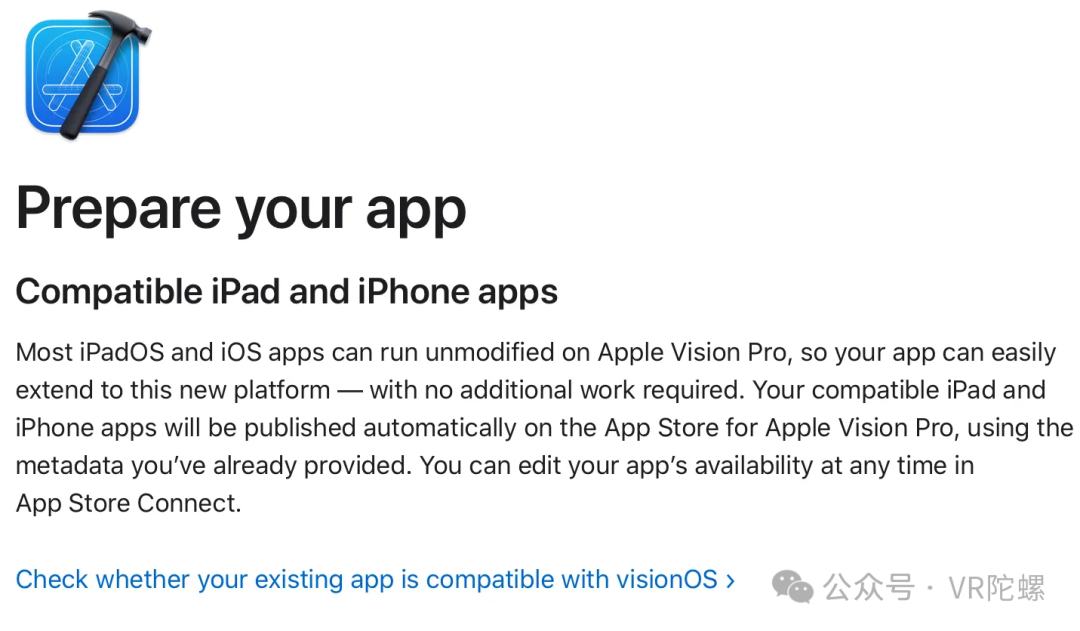Click the '公众号' watermark label

(x=869, y=588)
